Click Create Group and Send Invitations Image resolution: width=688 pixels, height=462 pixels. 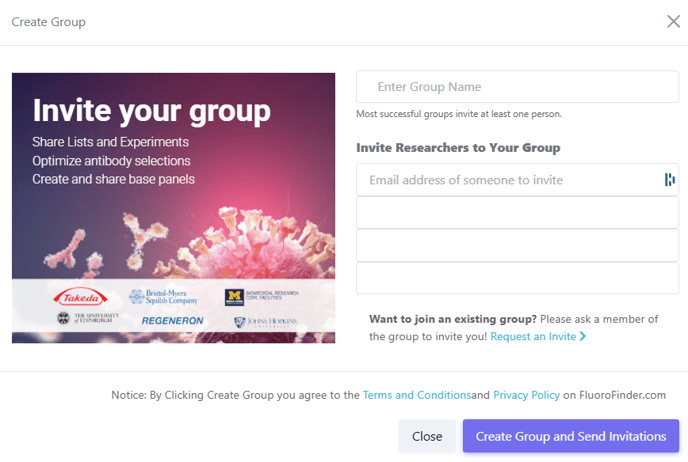571,436
